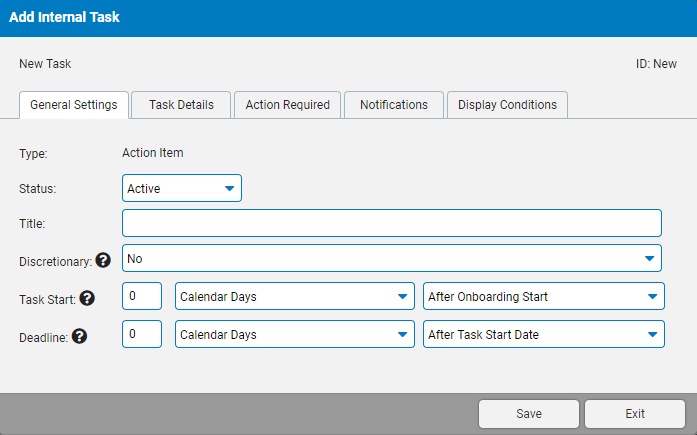Open the After Task Start Date dropdown

coord(544,334)
